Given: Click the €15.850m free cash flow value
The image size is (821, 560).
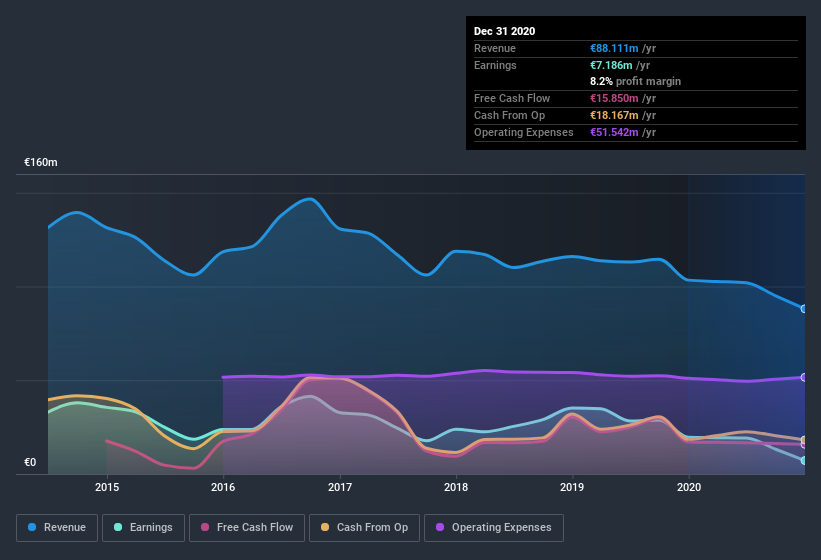Looking at the screenshot, I should 614,98.
